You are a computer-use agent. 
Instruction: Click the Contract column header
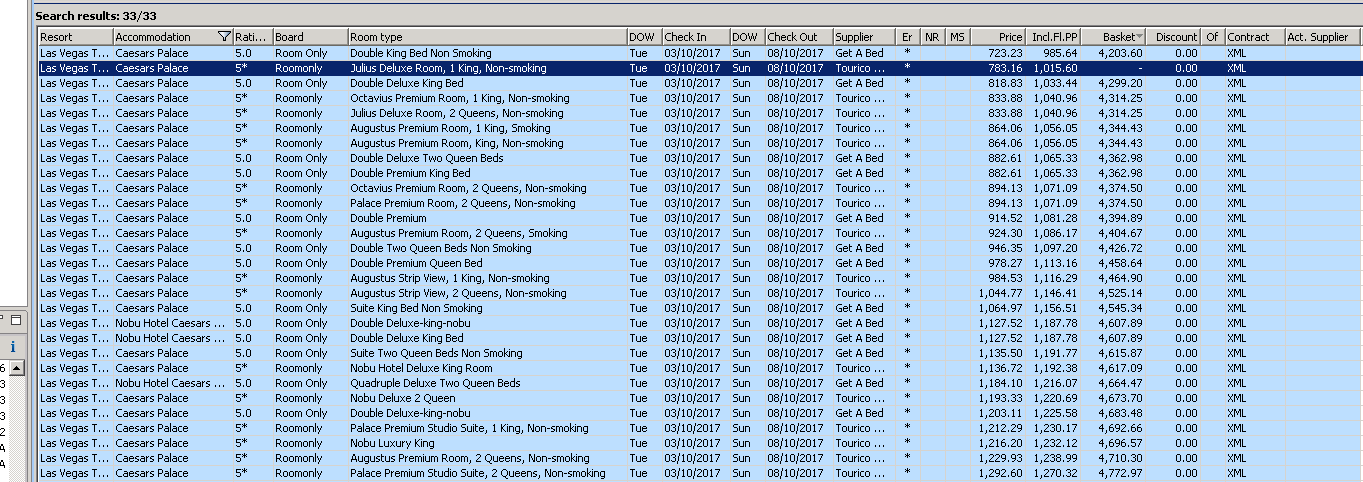1254,37
